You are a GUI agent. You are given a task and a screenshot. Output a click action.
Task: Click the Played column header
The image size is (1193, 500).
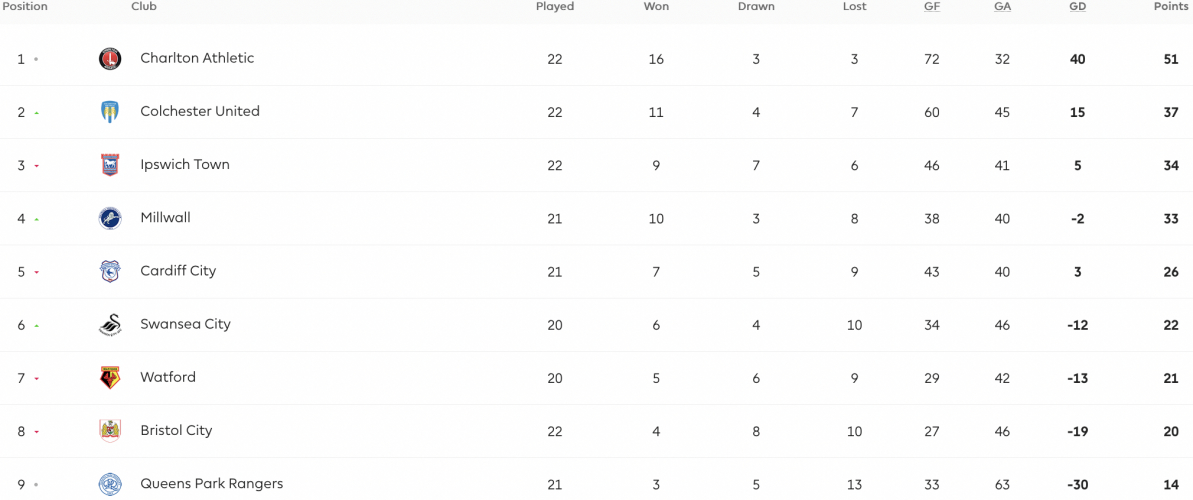tap(555, 7)
